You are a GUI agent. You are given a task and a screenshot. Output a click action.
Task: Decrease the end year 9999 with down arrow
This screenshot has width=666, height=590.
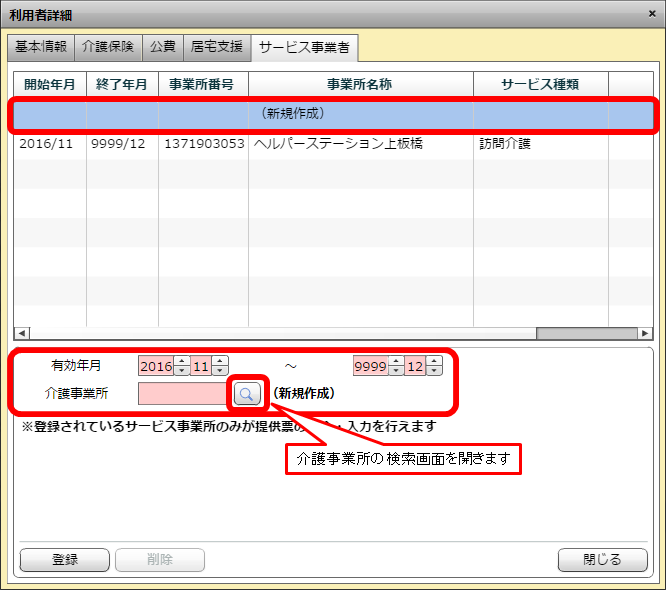[x=396, y=371]
